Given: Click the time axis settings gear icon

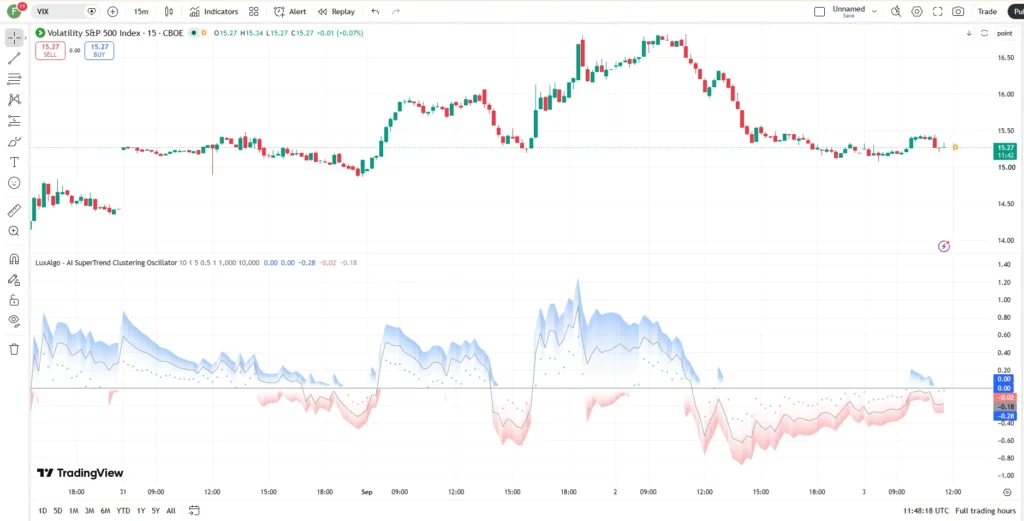Looking at the screenshot, I should point(1007,492).
